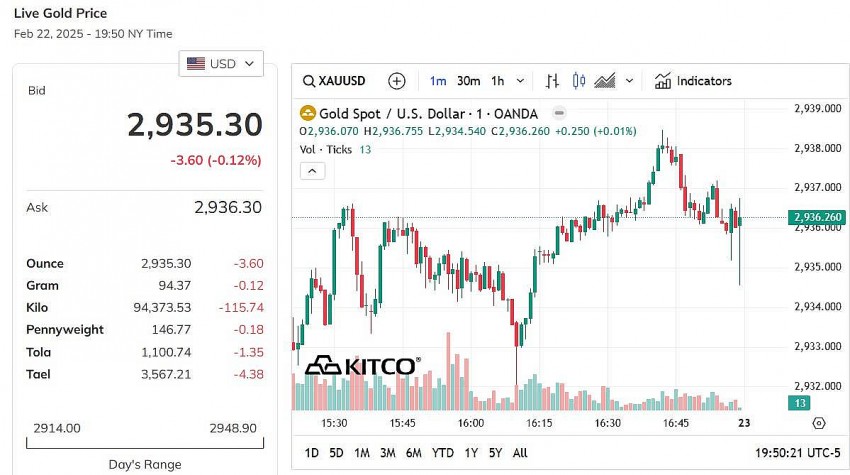Select the candlestick chart style icon
This screenshot has height=475, width=850.
click(x=578, y=81)
